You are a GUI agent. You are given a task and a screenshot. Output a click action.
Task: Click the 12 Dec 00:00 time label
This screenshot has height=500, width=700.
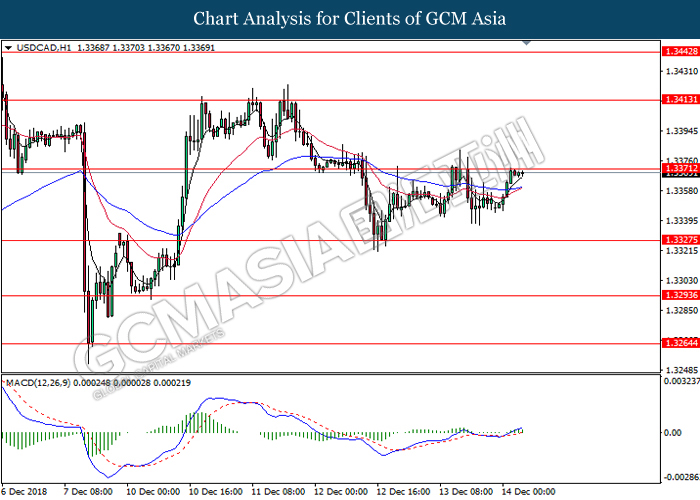341,492
